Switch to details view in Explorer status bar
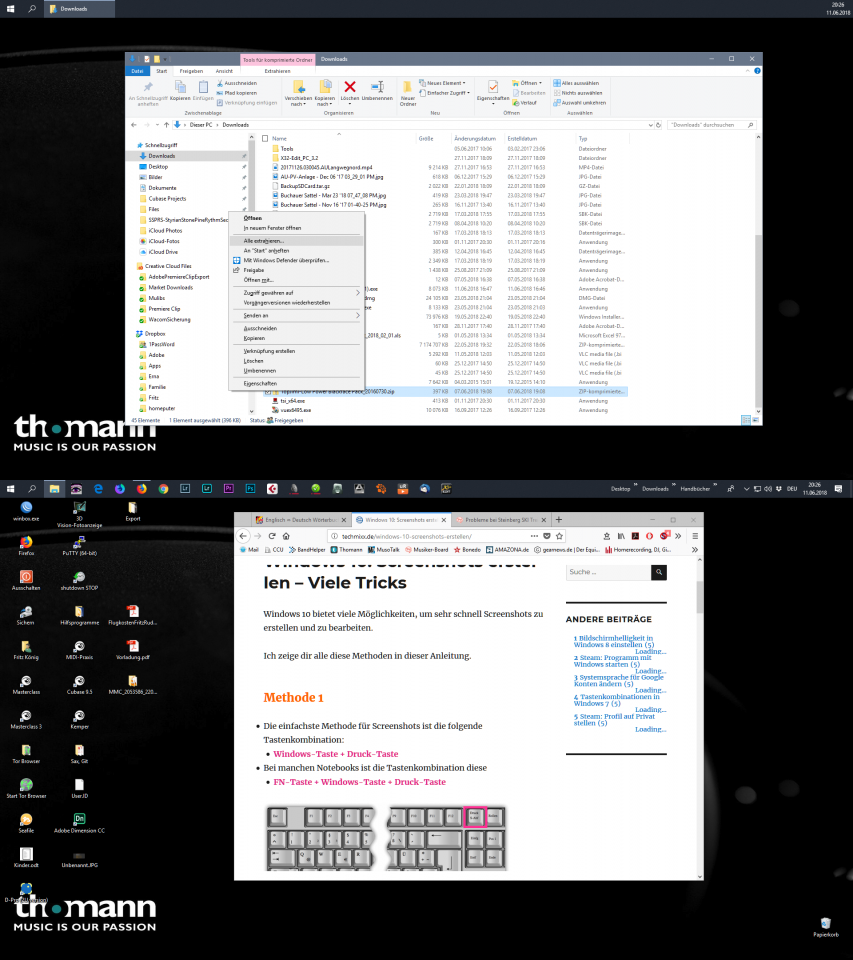853x960 pixels. coord(745,420)
